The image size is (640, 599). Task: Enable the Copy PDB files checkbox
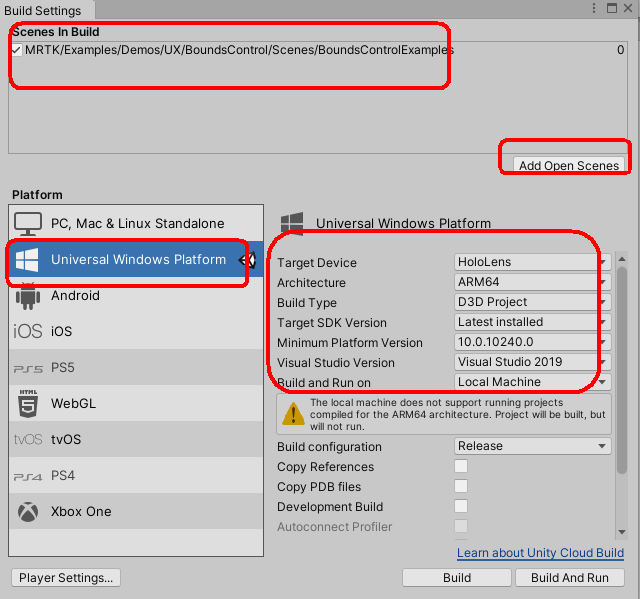tap(461, 486)
